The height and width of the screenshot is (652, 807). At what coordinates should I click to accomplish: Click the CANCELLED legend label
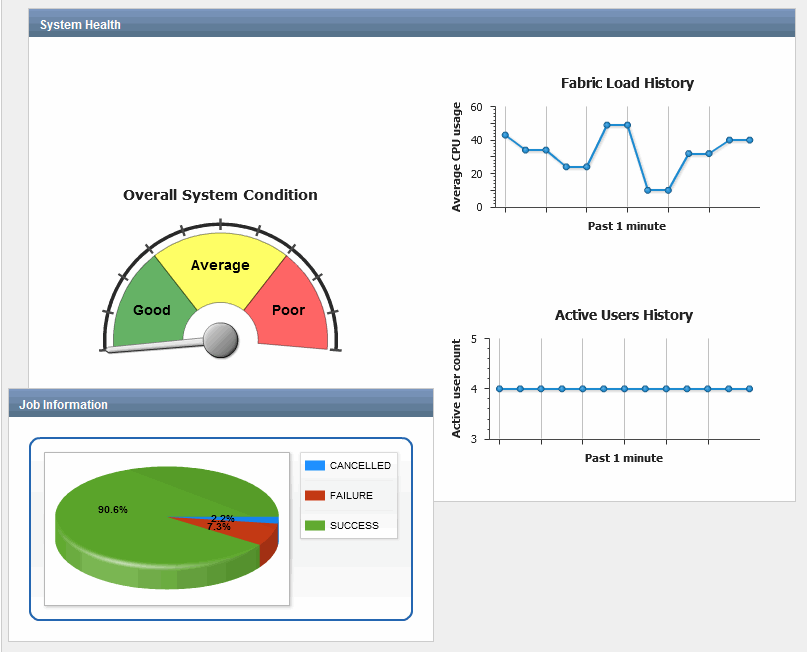pos(360,466)
